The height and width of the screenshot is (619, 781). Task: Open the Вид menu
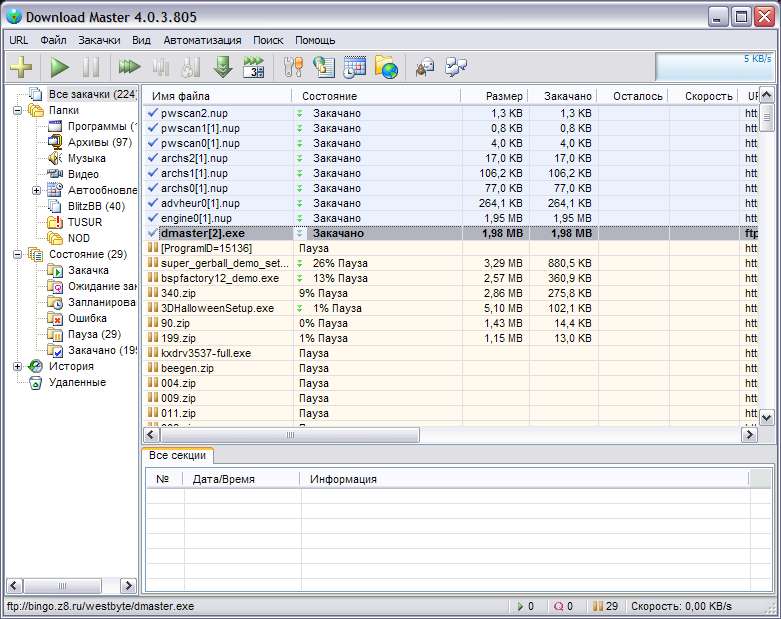(141, 40)
